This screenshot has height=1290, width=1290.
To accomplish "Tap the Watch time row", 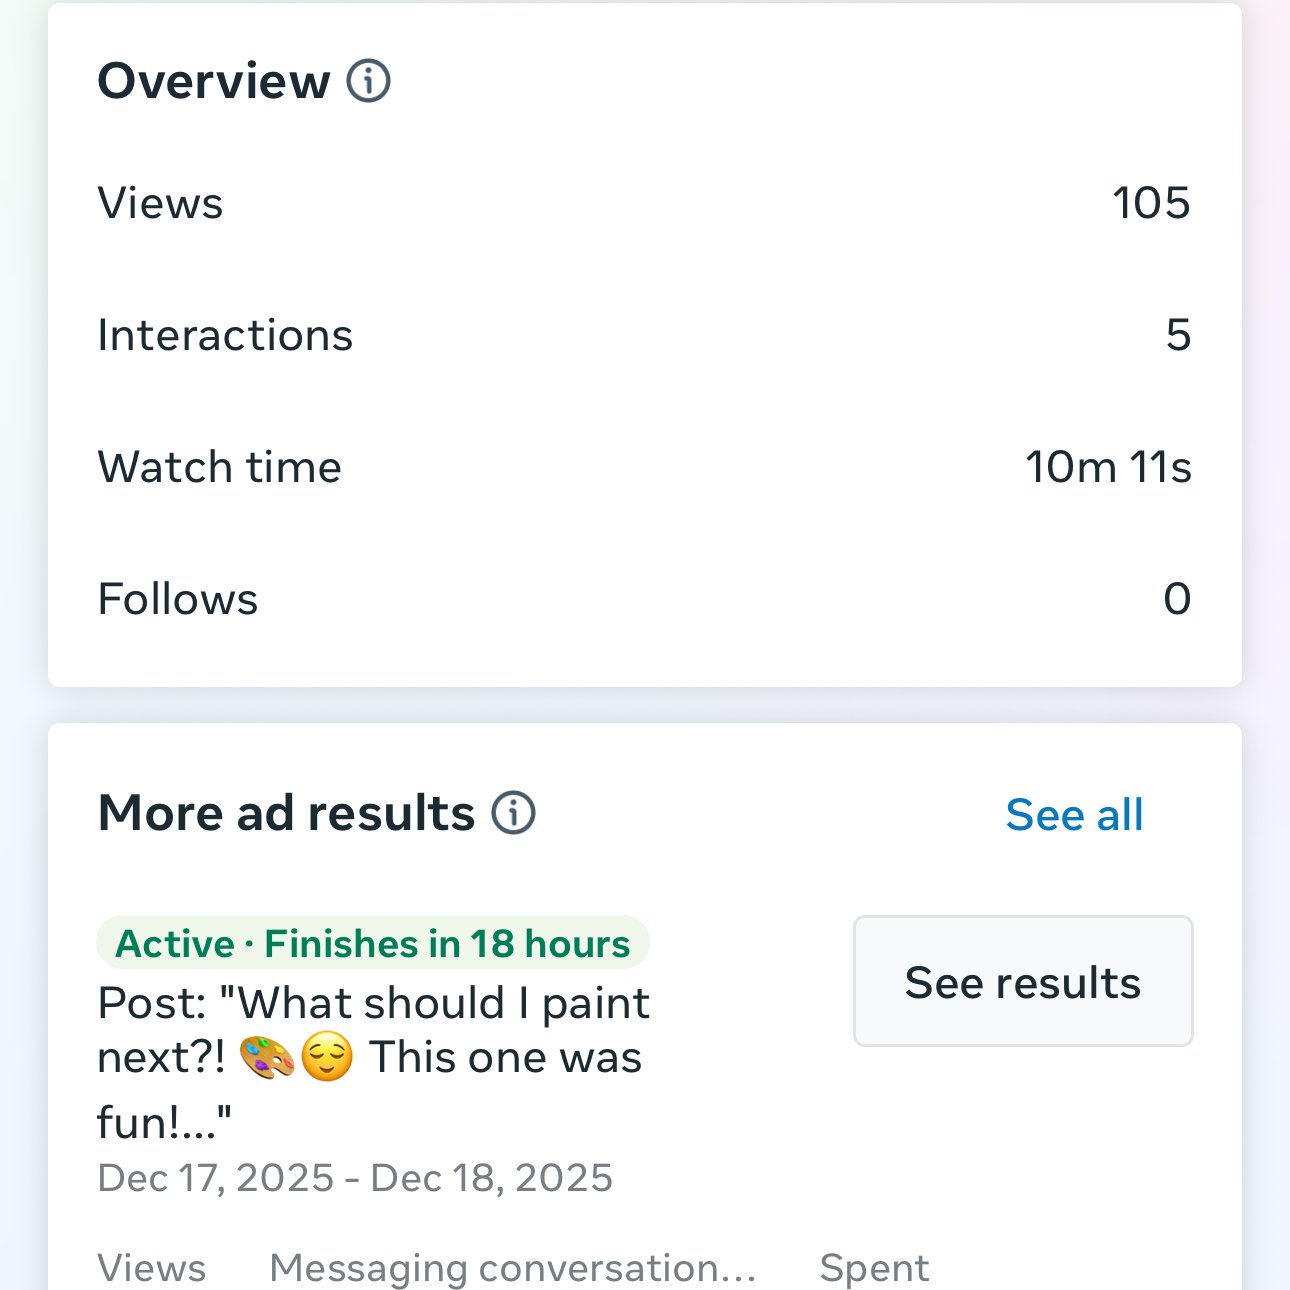I will click(x=645, y=467).
